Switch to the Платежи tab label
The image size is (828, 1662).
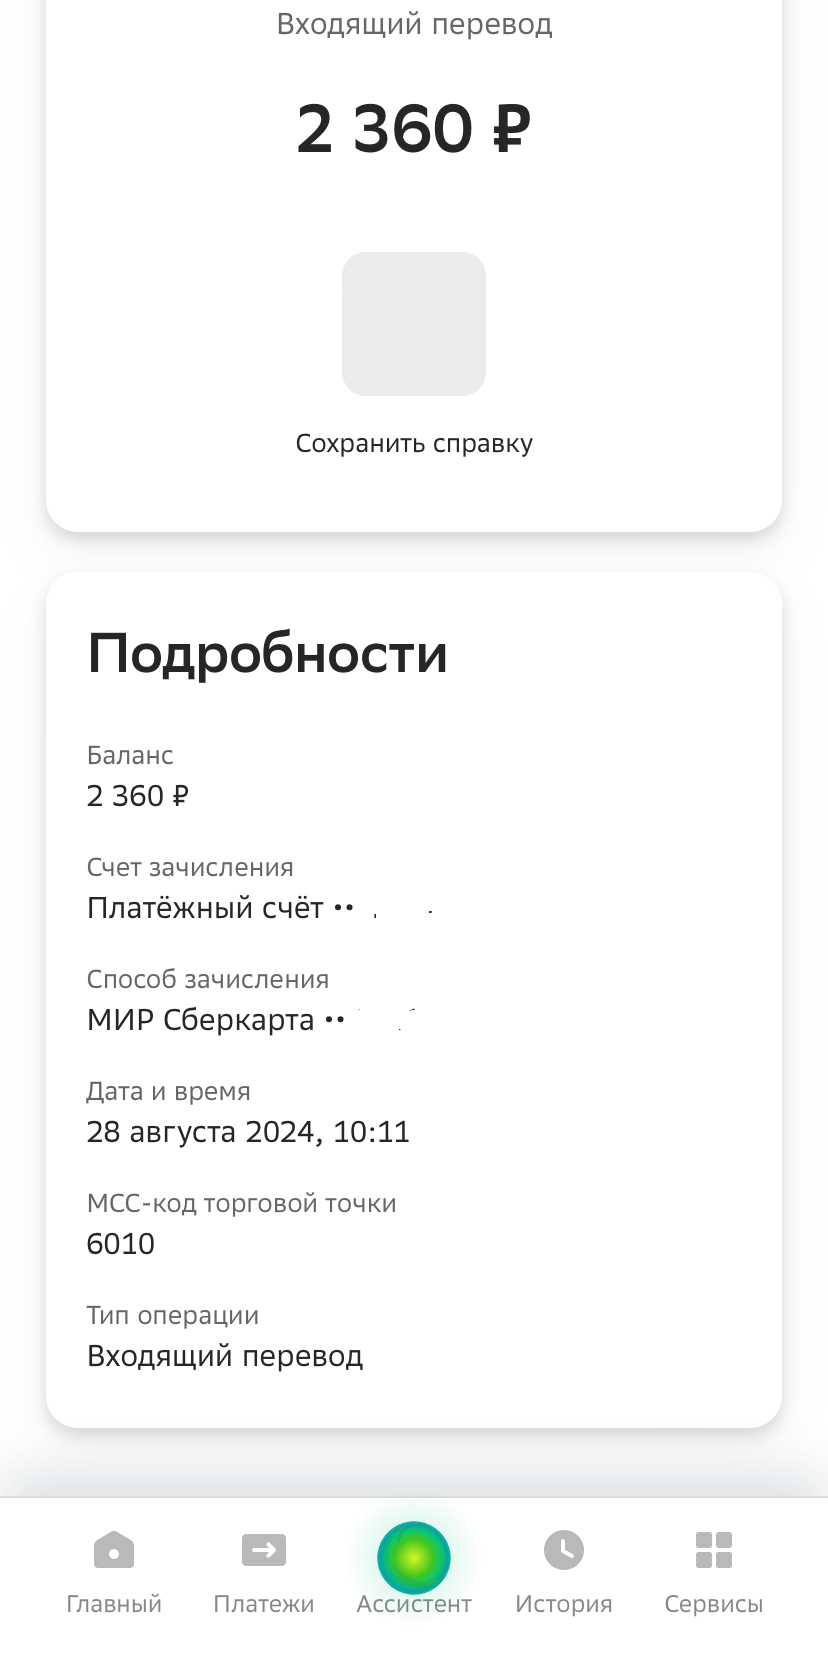pyautogui.click(x=264, y=1604)
